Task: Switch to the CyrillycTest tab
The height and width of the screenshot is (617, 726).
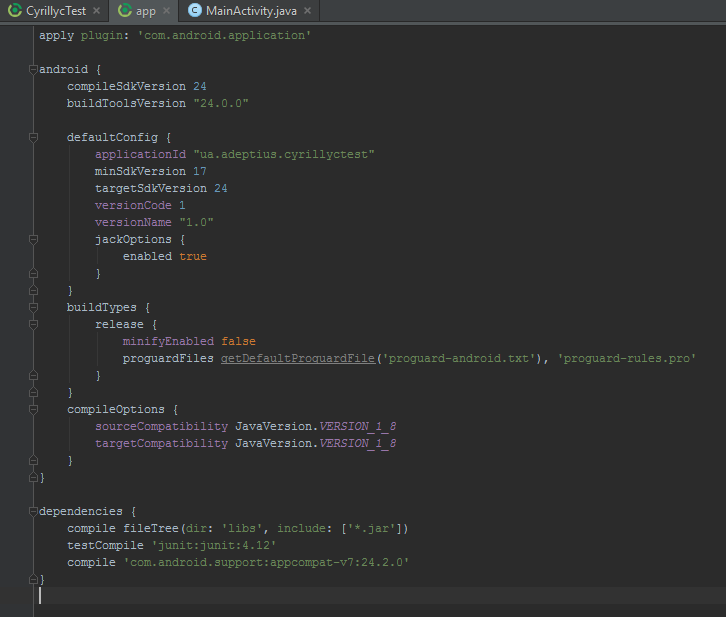Action: click(56, 11)
